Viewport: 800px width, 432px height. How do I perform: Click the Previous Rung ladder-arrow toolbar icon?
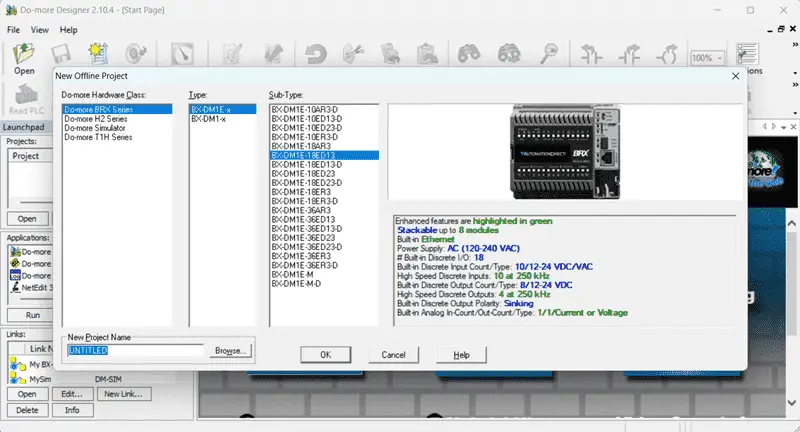pyautogui.click(x=591, y=54)
